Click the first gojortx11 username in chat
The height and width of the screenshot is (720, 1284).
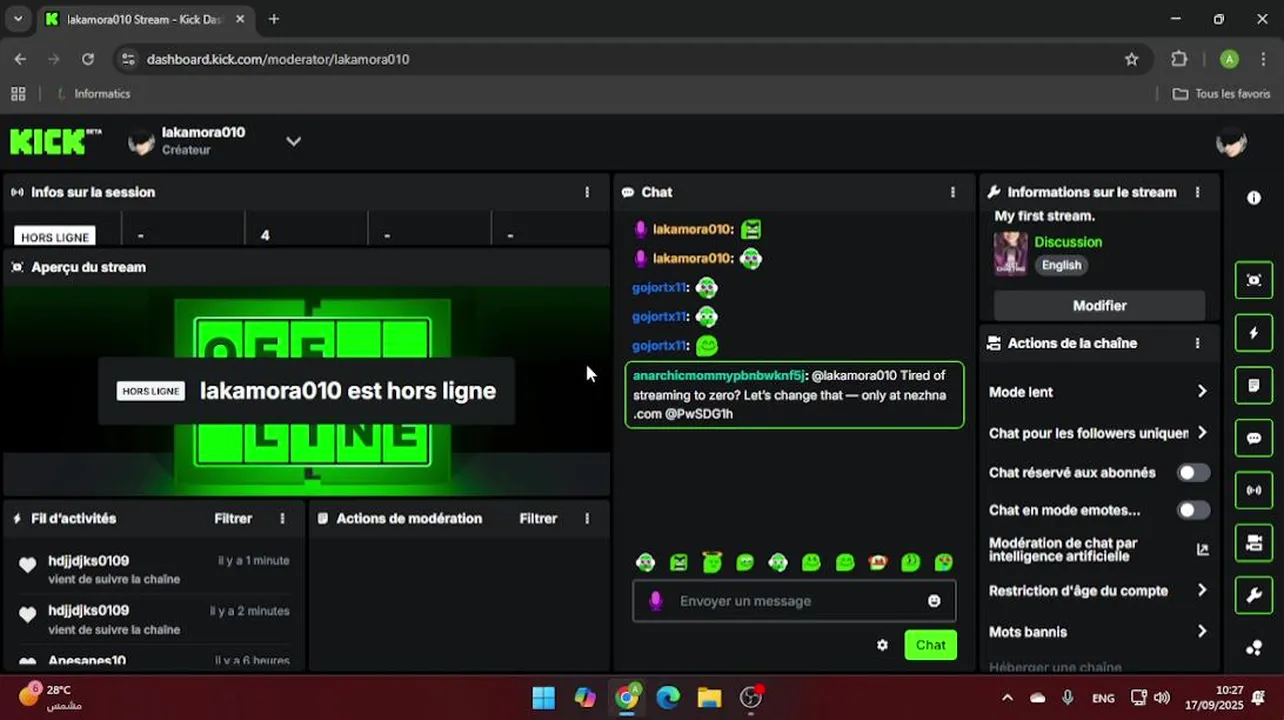[660, 288]
